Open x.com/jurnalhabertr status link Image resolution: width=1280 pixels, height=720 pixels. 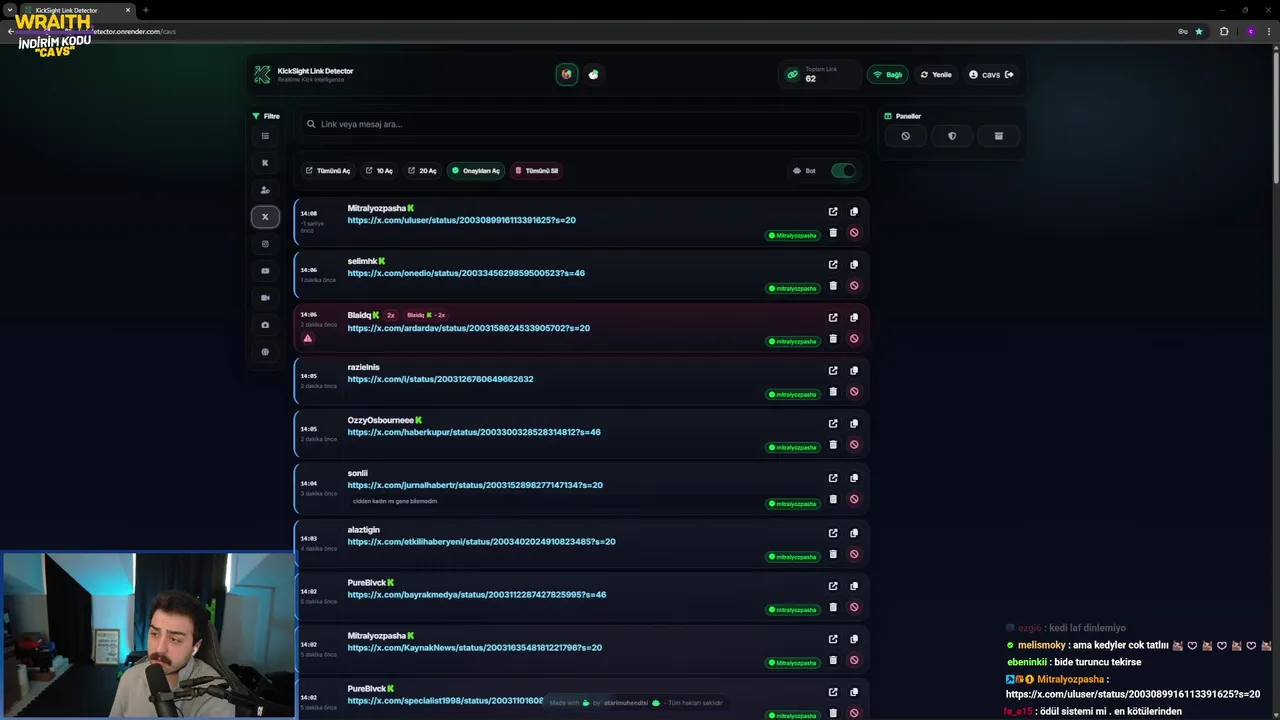click(475, 485)
